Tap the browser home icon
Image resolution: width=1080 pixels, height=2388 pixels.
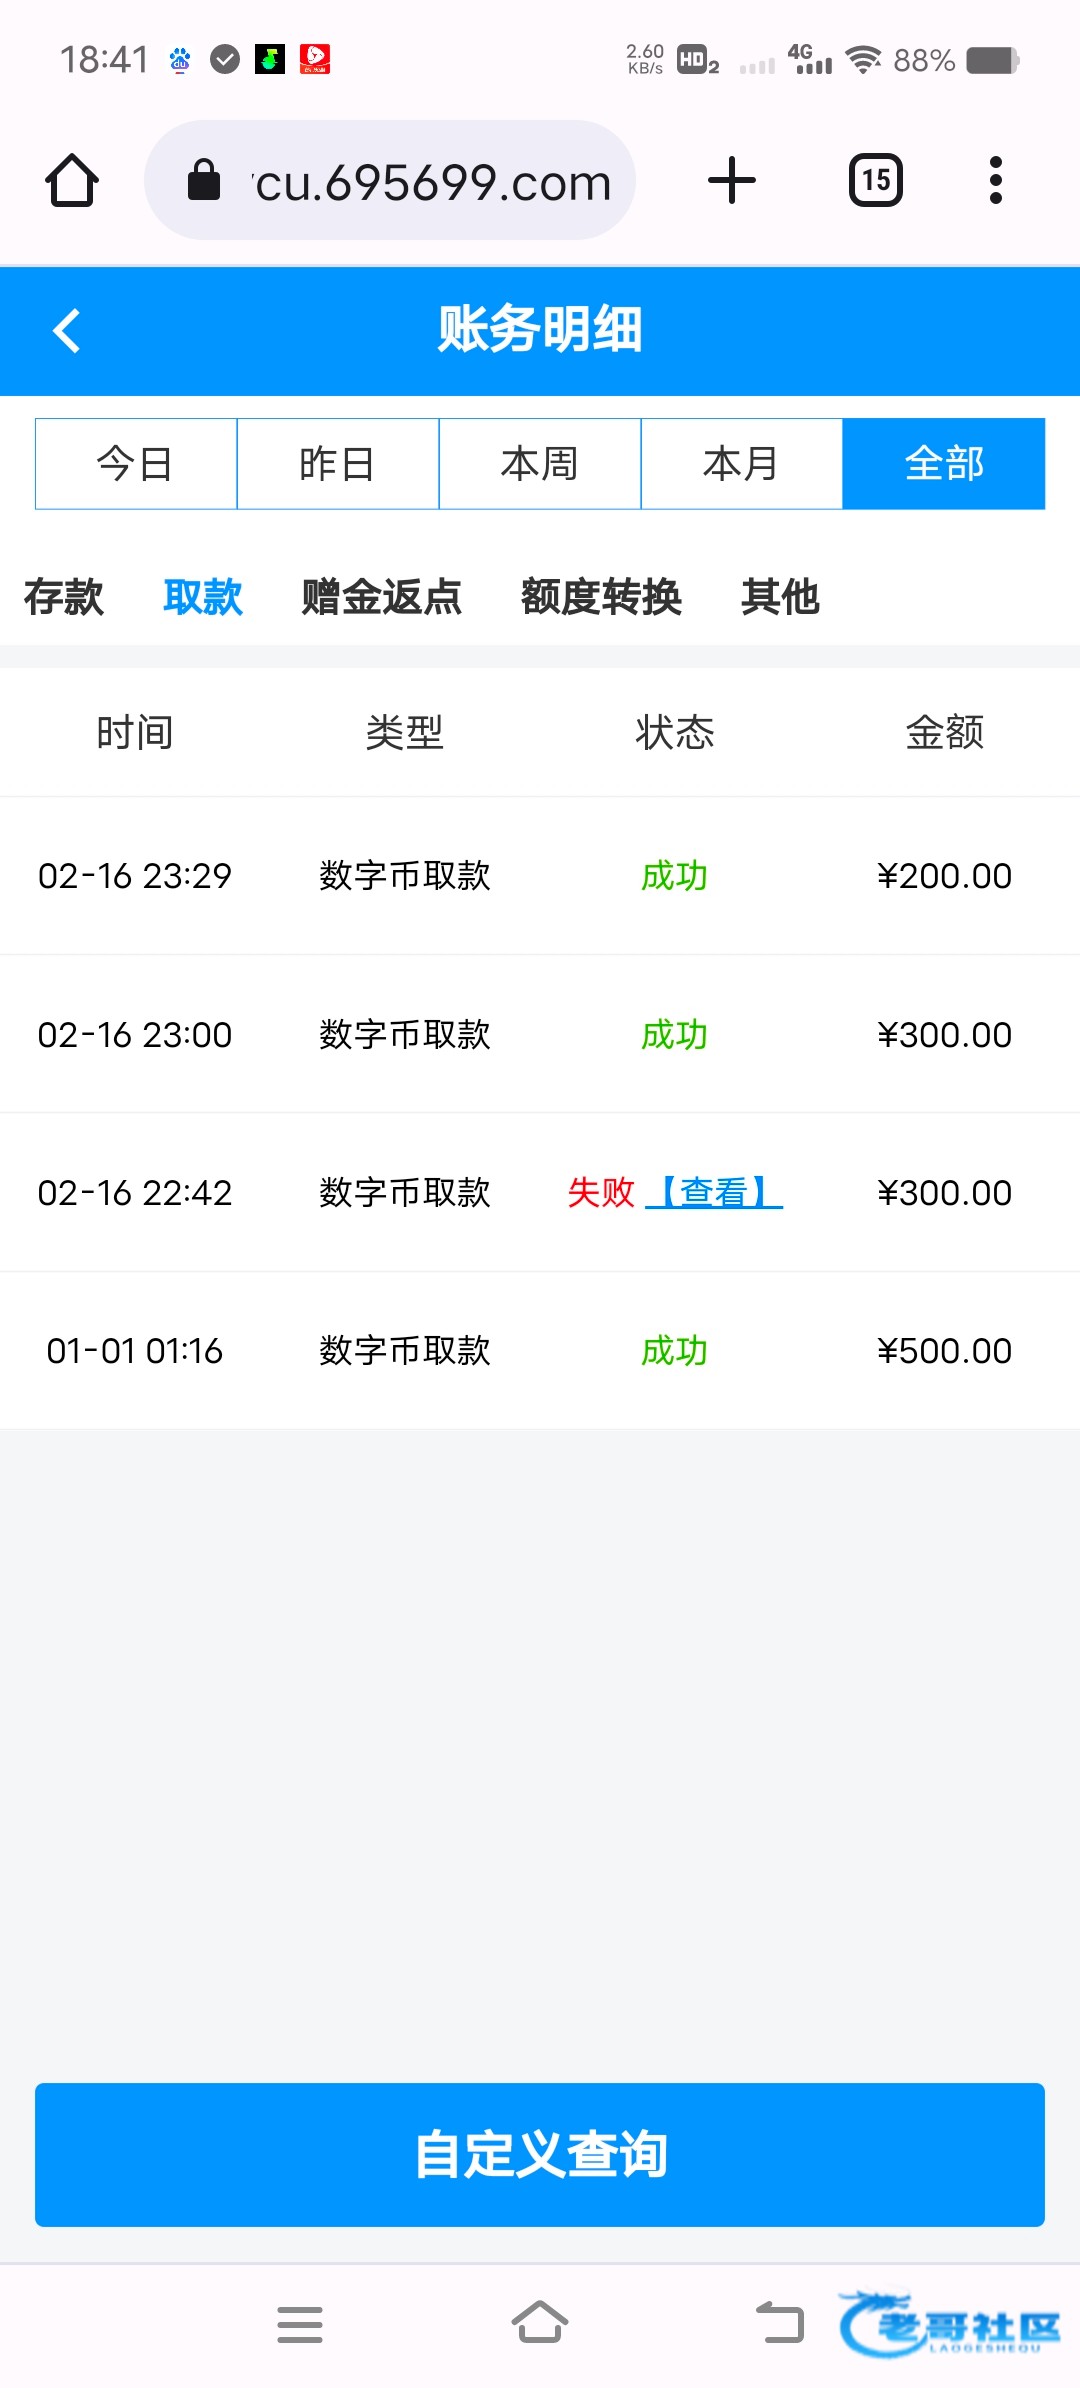pyautogui.click(x=72, y=181)
